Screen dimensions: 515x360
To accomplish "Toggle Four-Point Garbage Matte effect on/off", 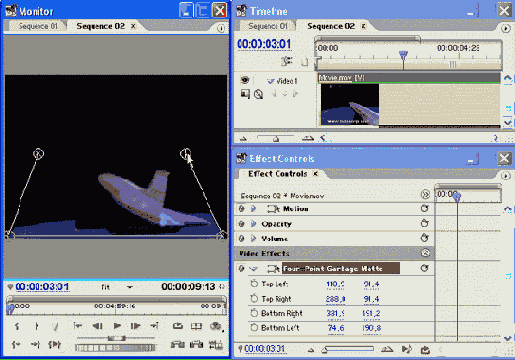I will [242, 268].
